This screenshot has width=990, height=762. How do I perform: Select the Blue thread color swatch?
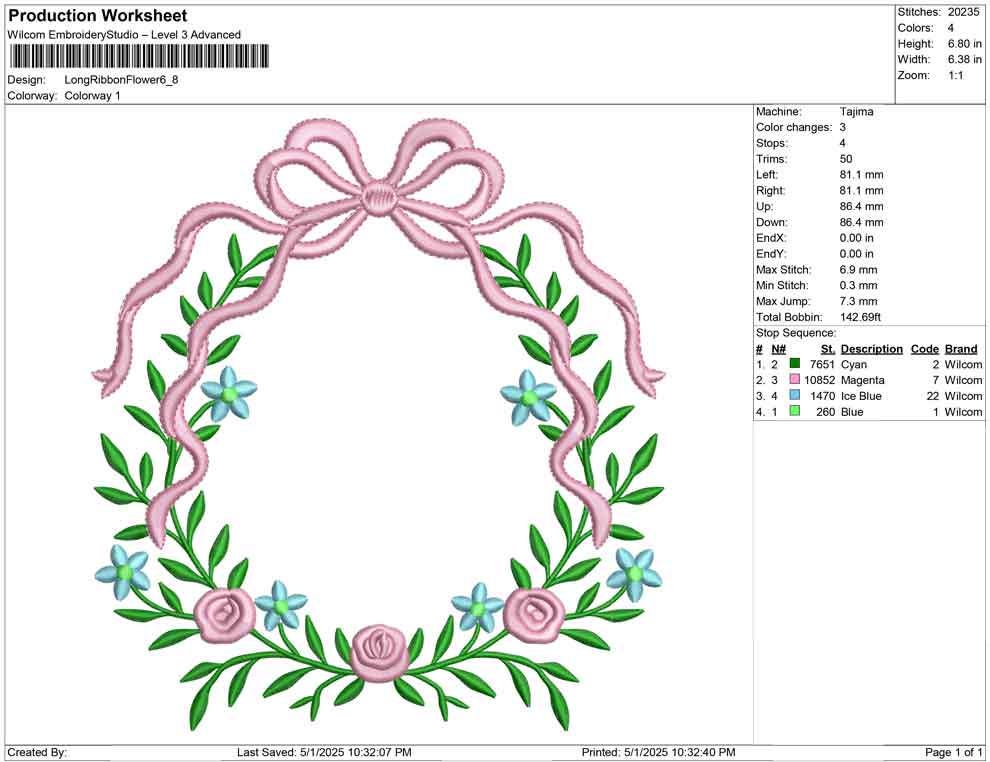point(794,411)
